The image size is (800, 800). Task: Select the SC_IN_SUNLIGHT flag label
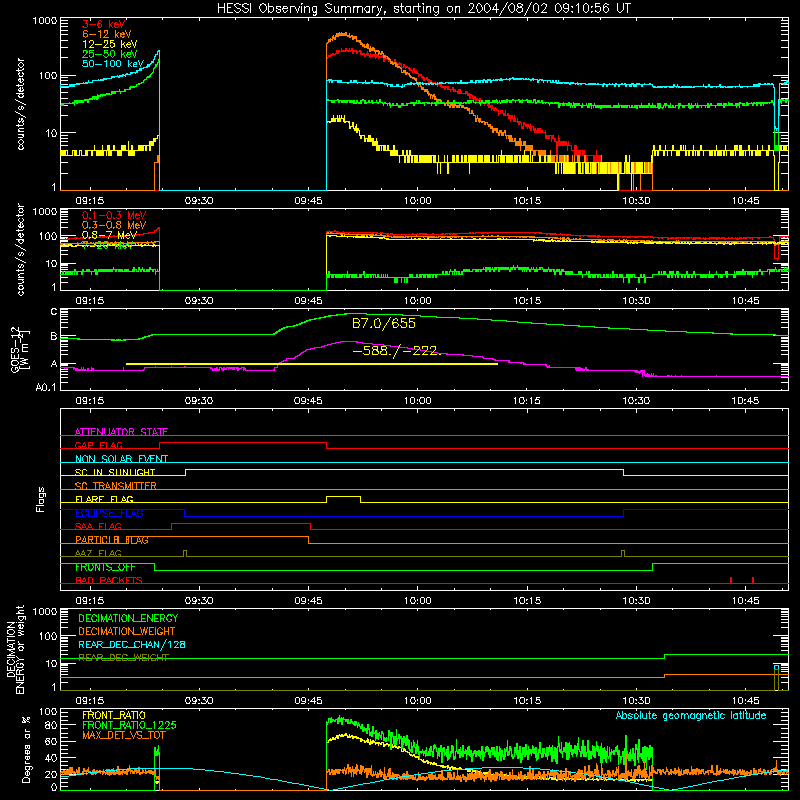pyautogui.click(x=114, y=472)
